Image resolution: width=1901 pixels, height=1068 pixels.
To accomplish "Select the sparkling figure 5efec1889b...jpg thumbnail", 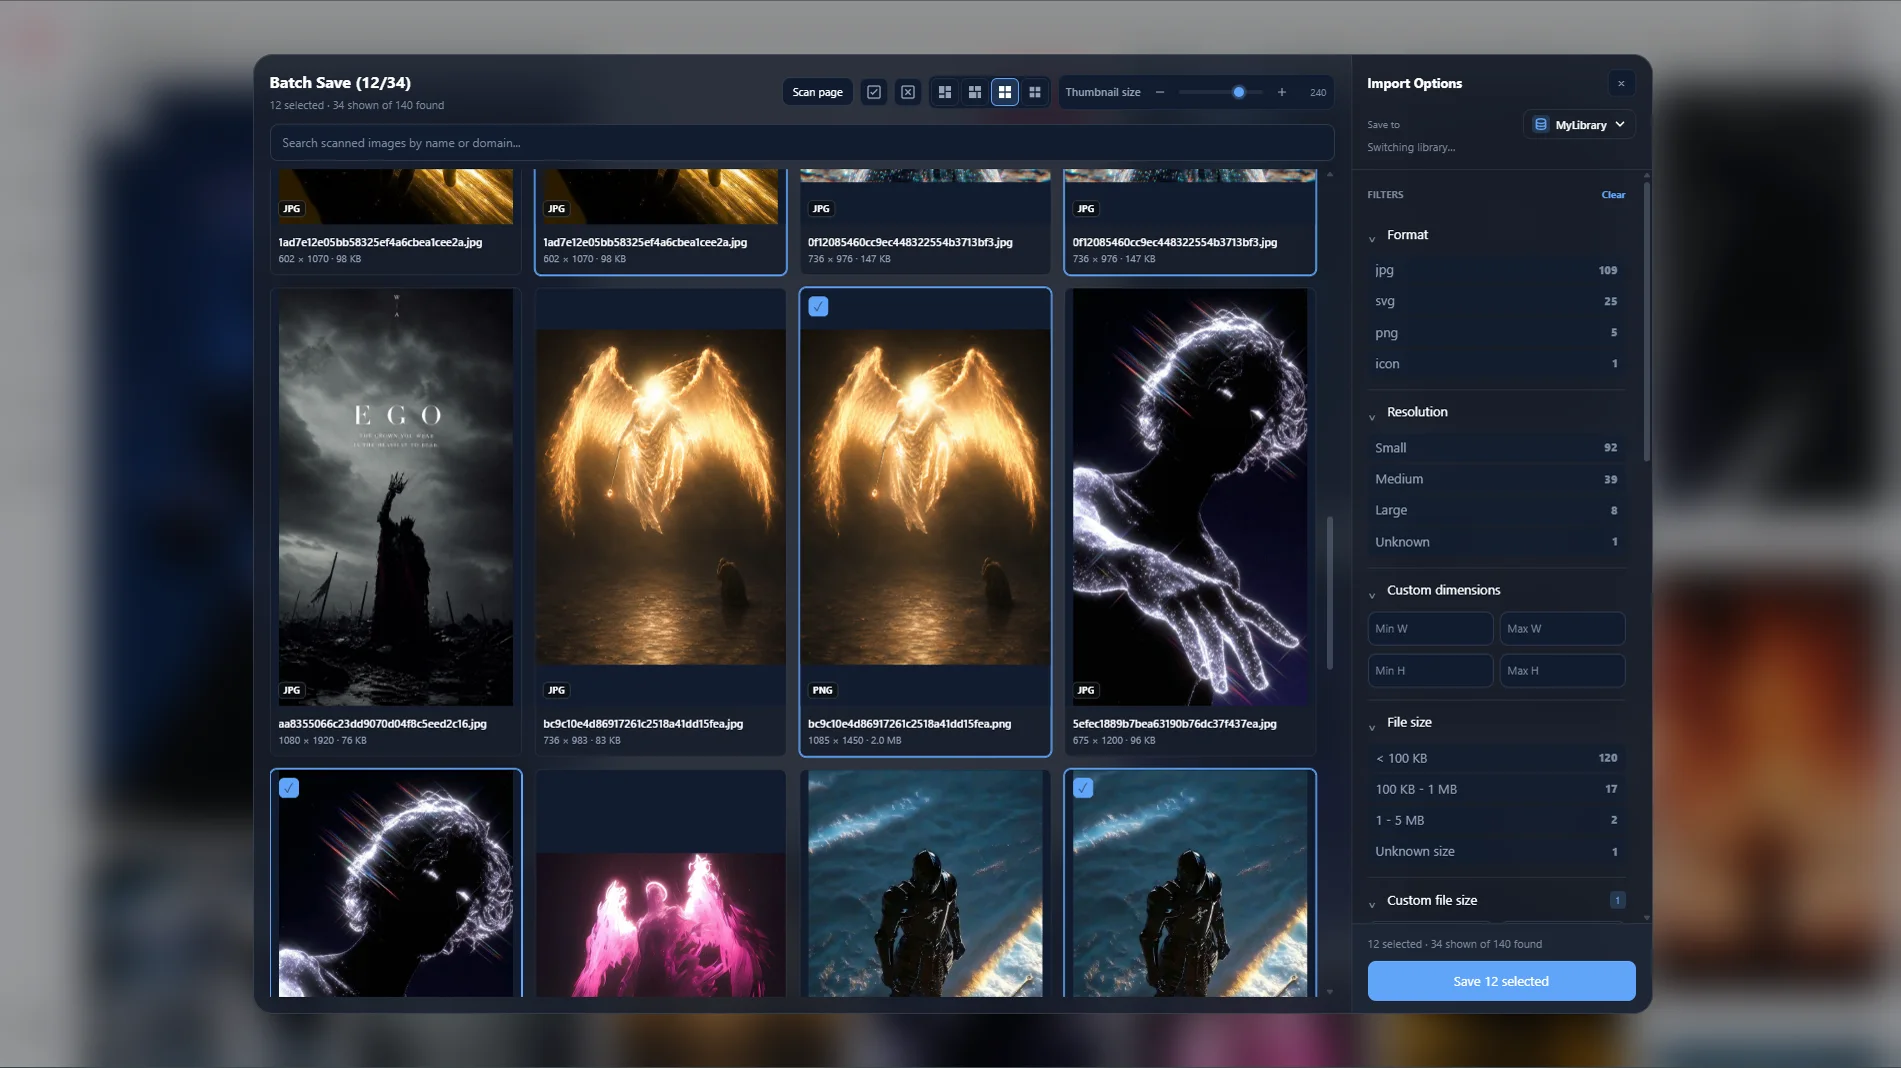I will pyautogui.click(x=1190, y=497).
